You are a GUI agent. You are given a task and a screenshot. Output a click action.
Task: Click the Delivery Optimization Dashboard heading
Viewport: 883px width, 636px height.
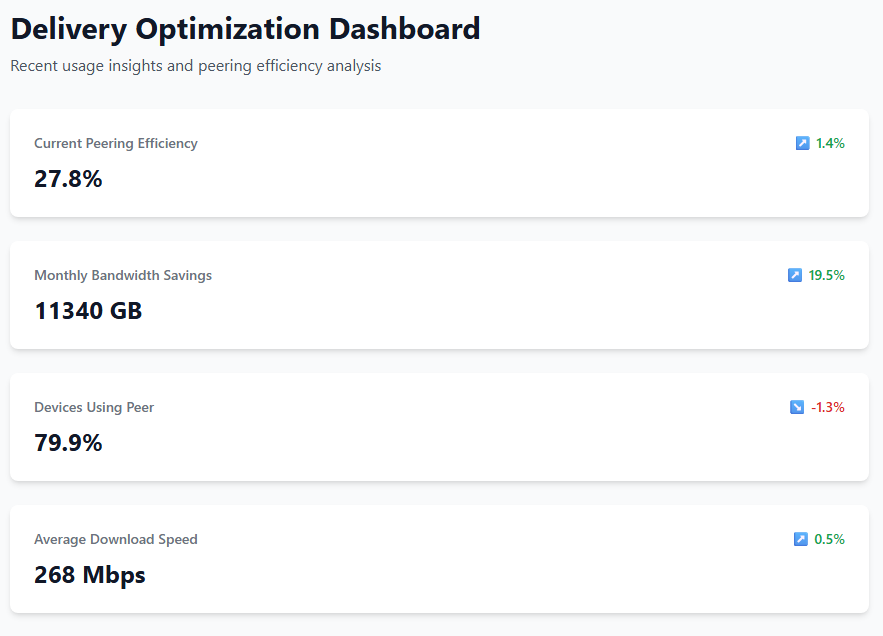[x=246, y=29]
